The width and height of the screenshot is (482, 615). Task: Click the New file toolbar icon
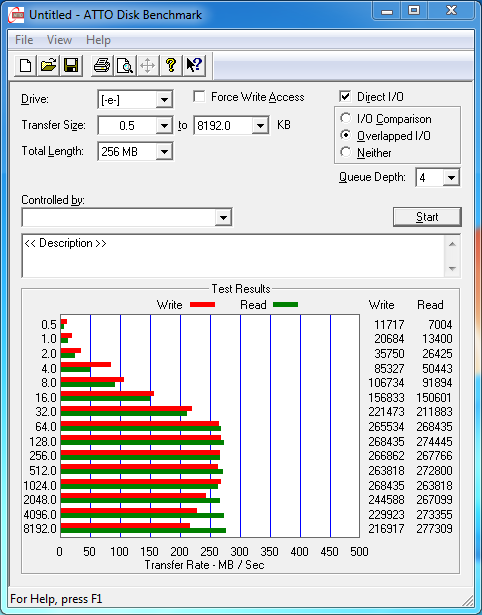(26, 65)
